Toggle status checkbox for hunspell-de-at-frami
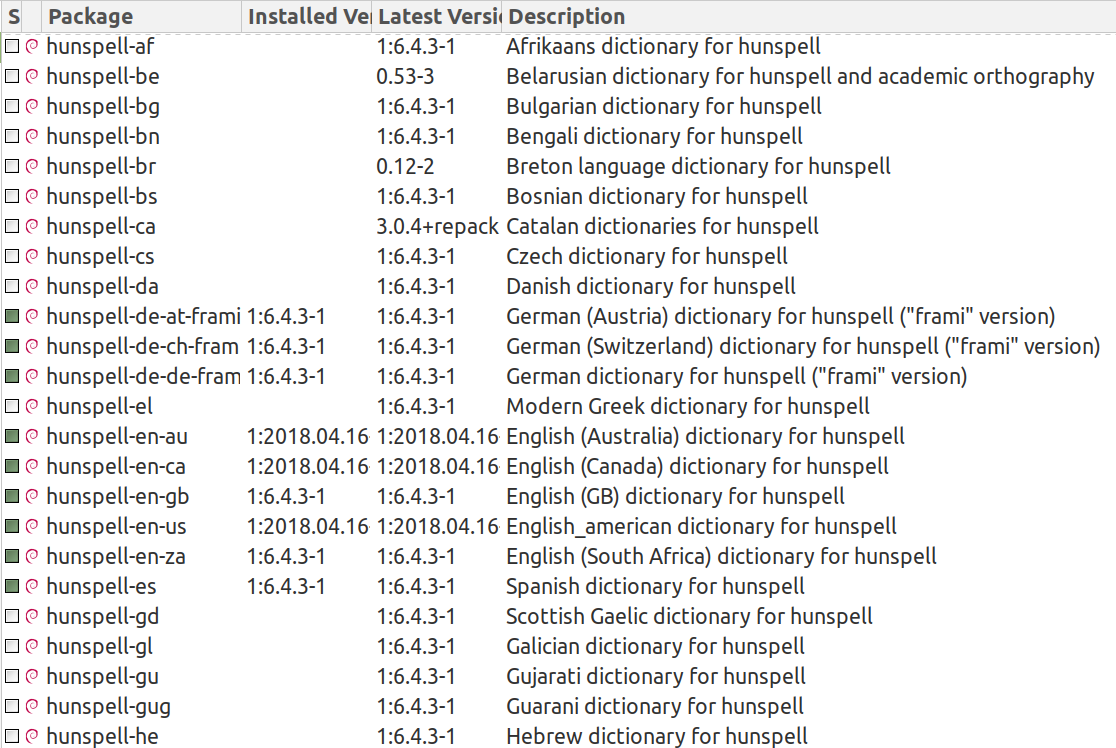This screenshot has width=1116, height=748. [x=12, y=316]
